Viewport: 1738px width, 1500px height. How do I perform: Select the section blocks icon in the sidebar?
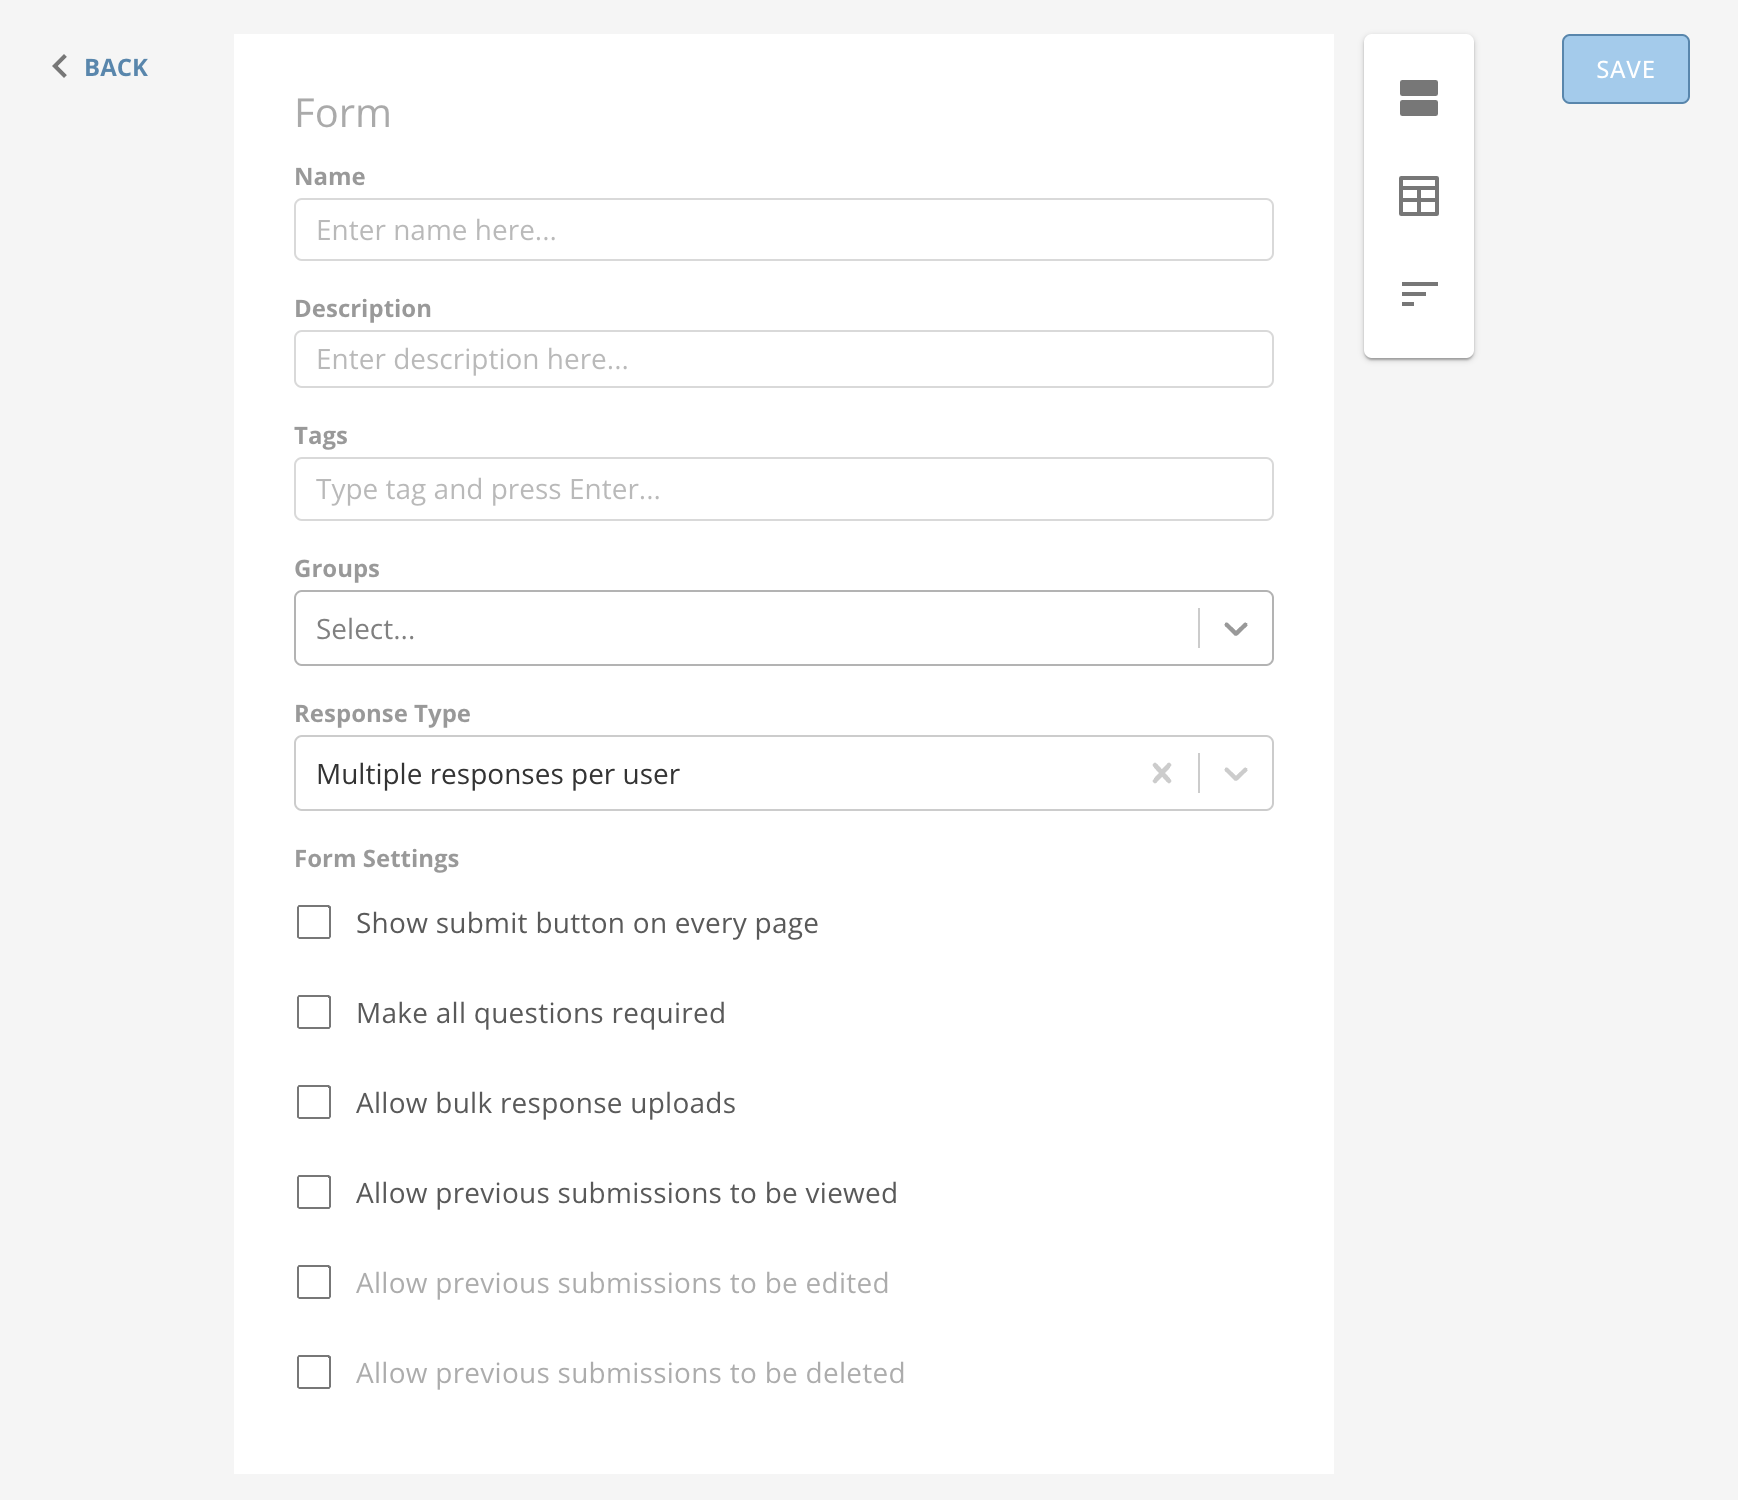[1419, 100]
